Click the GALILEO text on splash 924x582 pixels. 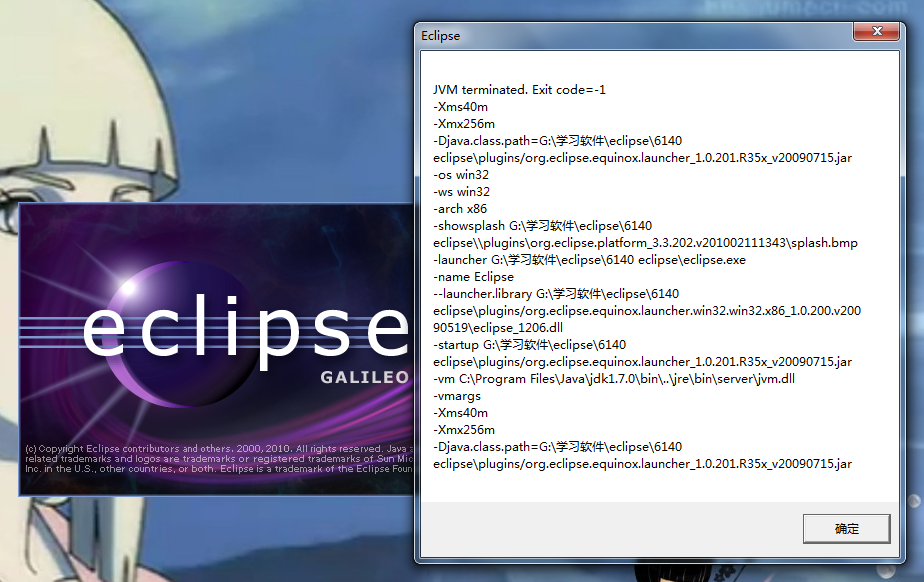(x=365, y=378)
